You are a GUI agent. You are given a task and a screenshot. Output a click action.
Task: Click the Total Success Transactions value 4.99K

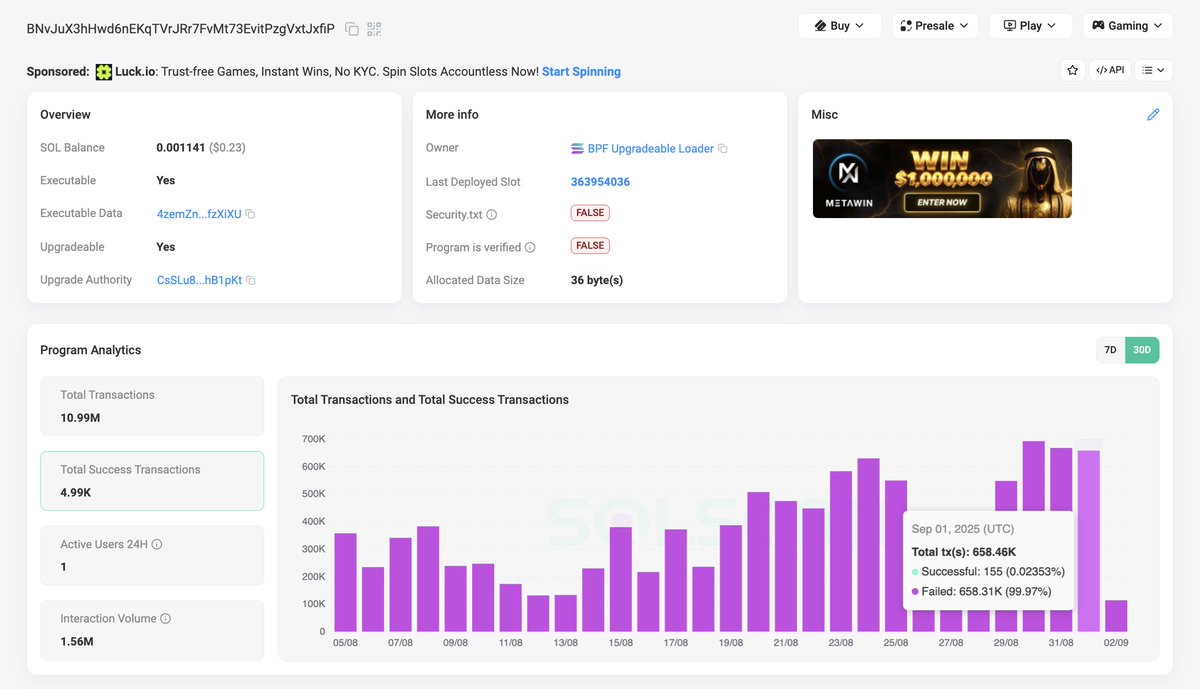tap(76, 493)
